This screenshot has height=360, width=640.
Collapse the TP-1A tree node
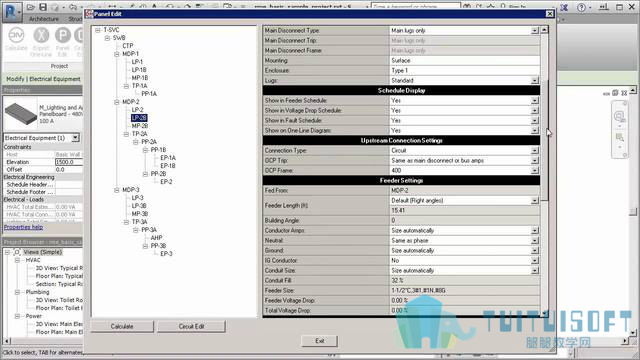pyautogui.click(x=126, y=86)
